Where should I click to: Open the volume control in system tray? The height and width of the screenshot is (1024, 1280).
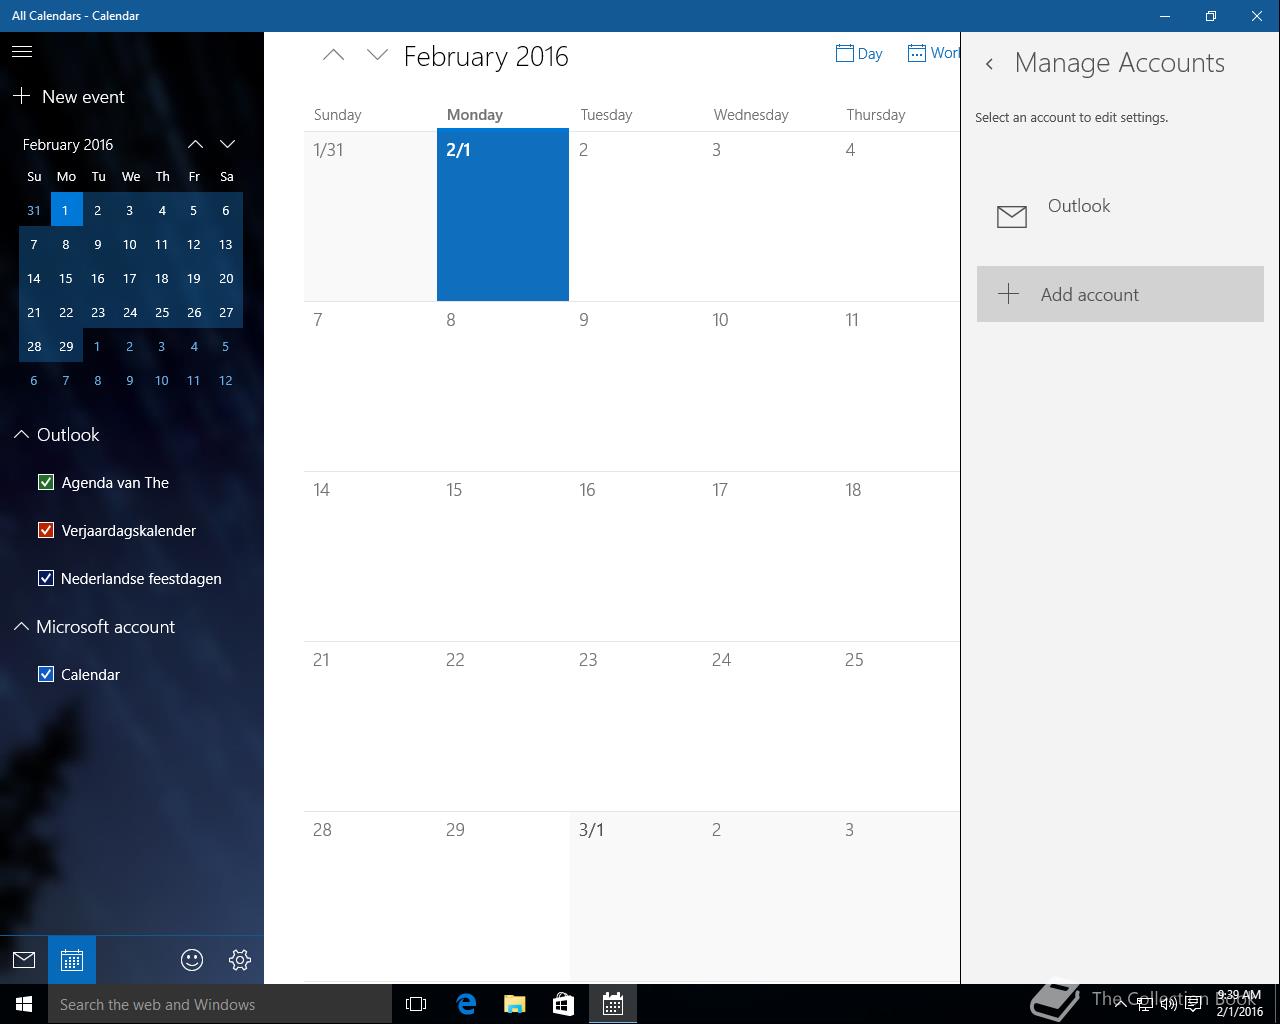[x=1169, y=1004]
